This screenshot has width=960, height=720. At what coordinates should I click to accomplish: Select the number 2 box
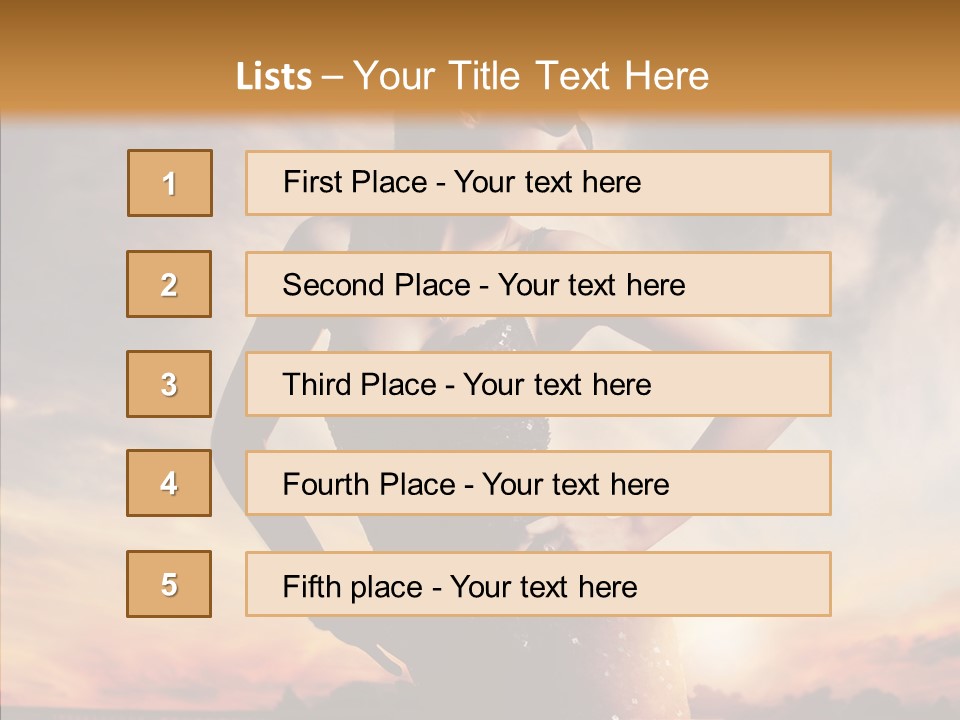pos(169,284)
